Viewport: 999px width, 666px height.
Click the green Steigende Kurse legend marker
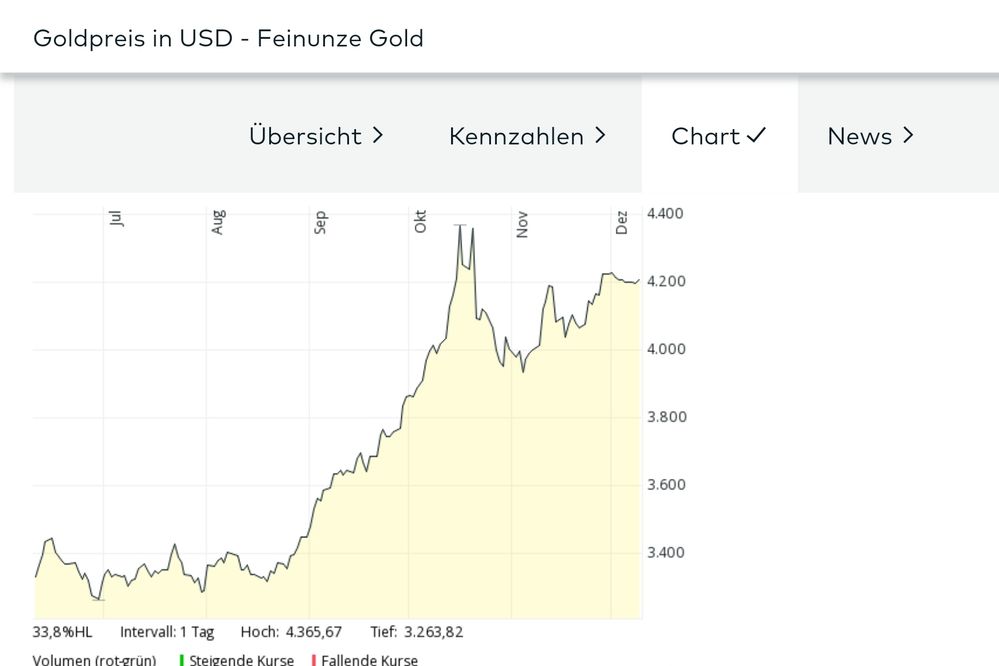tap(182, 660)
